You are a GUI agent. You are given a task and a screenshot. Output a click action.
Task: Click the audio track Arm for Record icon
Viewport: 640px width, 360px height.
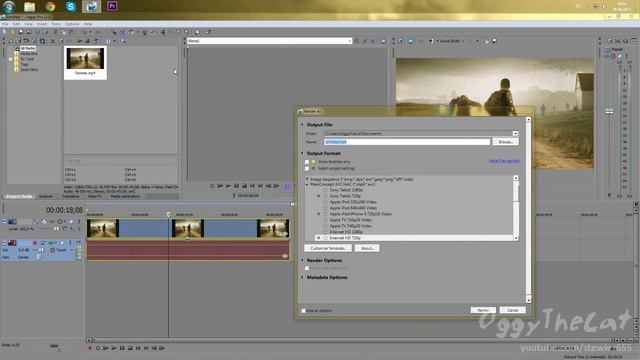click(35, 243)
